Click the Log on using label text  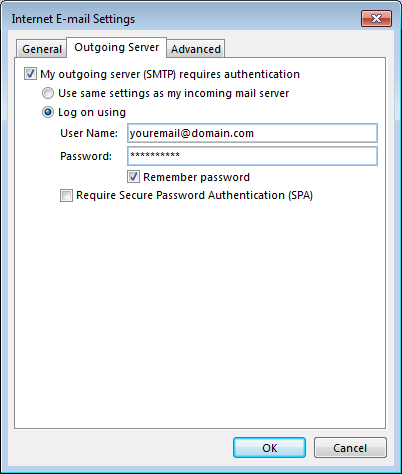pos(92,112)
